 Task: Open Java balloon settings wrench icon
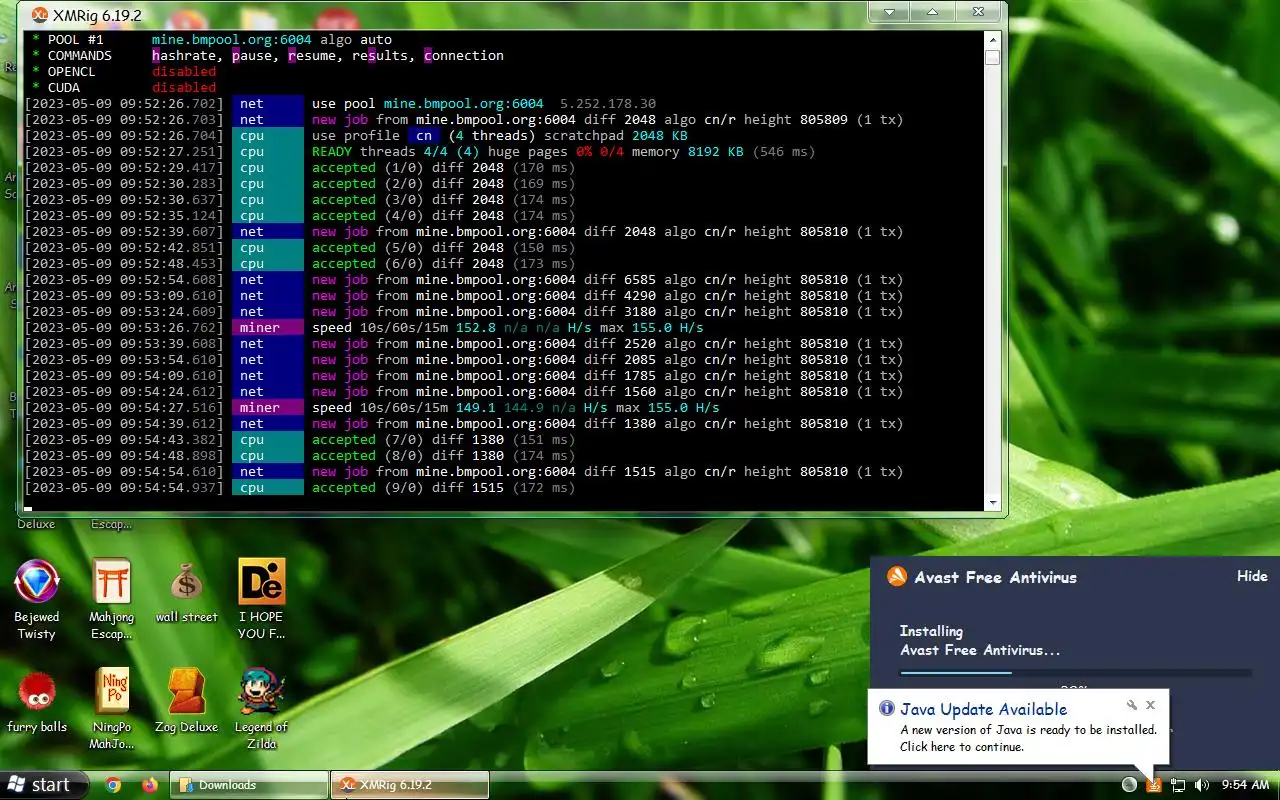1132,705
